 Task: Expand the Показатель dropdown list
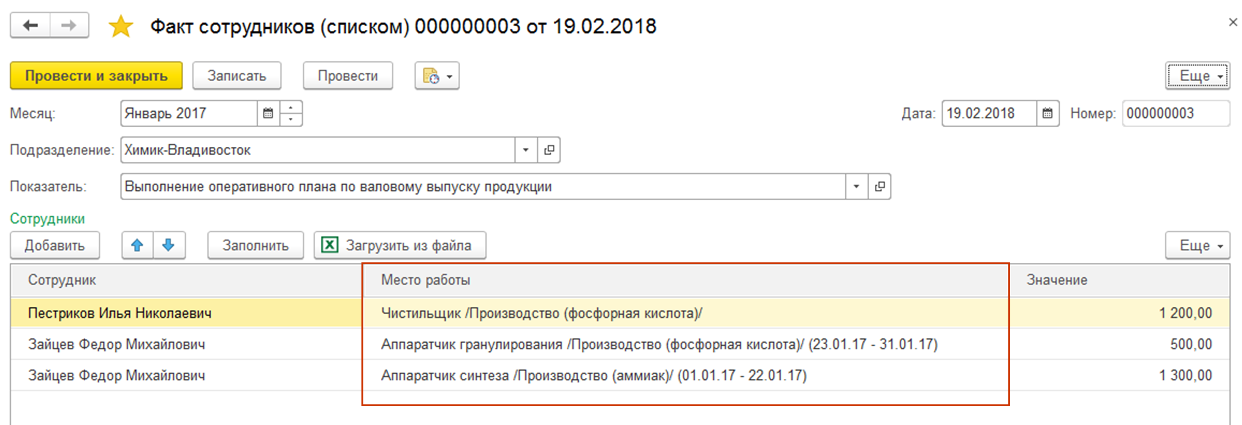858,186
